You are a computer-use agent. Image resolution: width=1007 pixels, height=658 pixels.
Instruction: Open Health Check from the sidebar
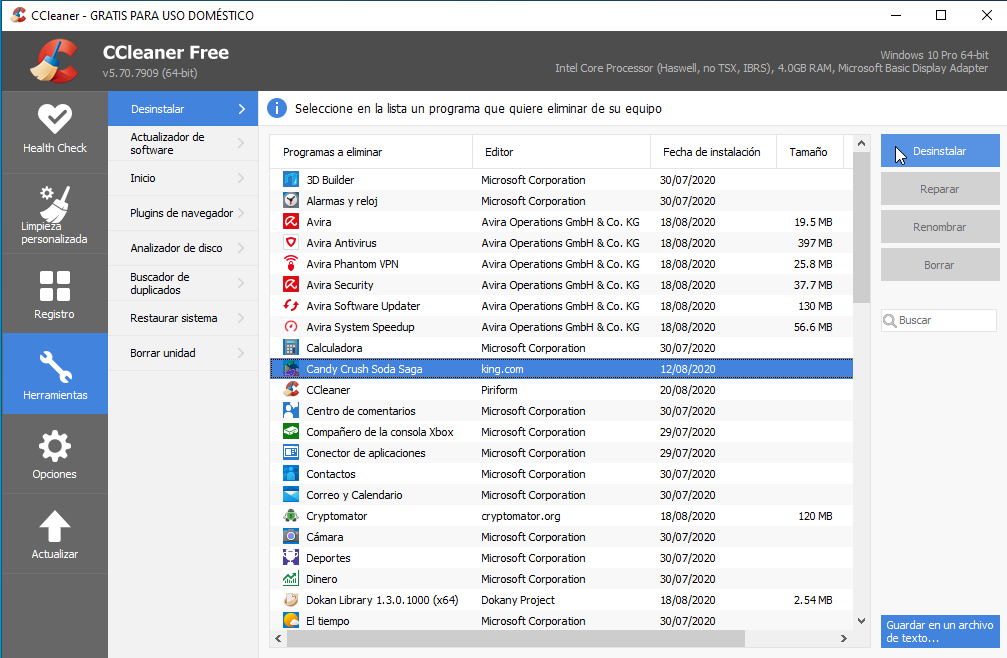55,132
